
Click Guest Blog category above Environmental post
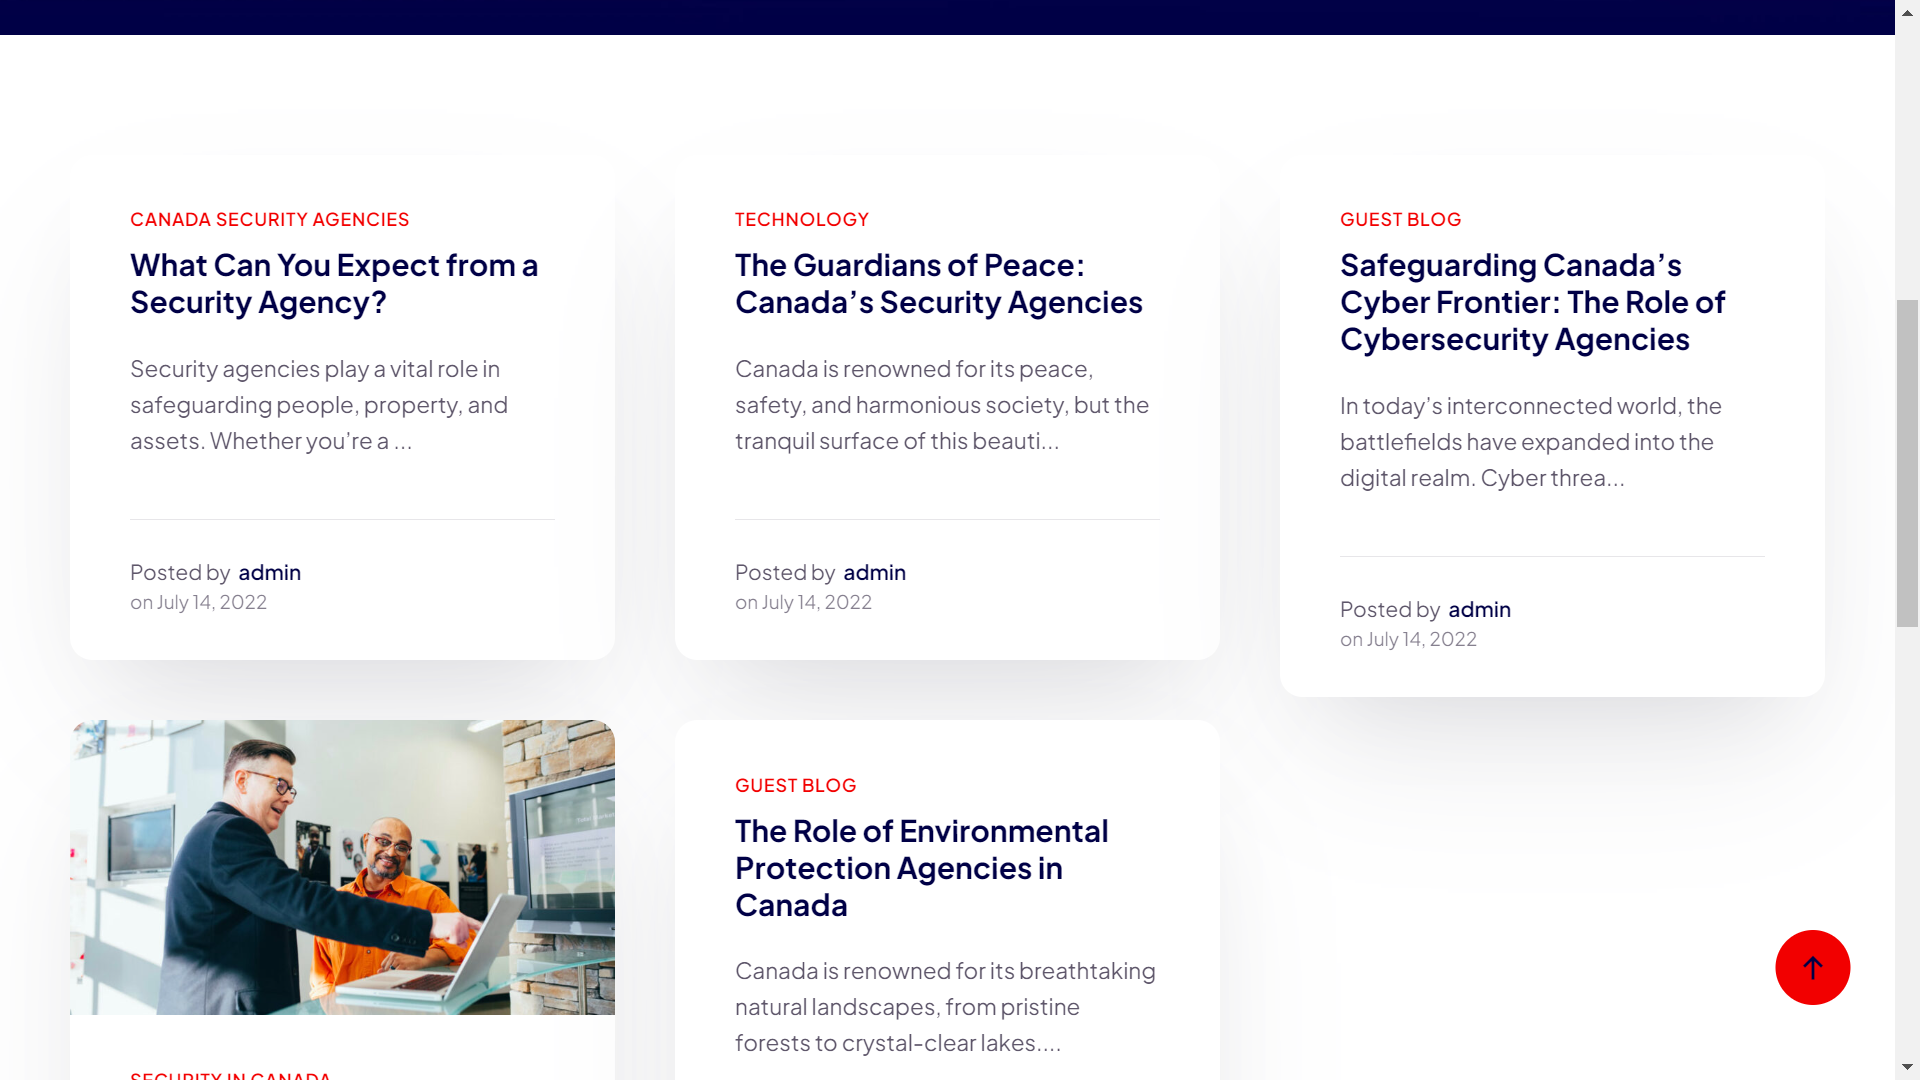795,785
